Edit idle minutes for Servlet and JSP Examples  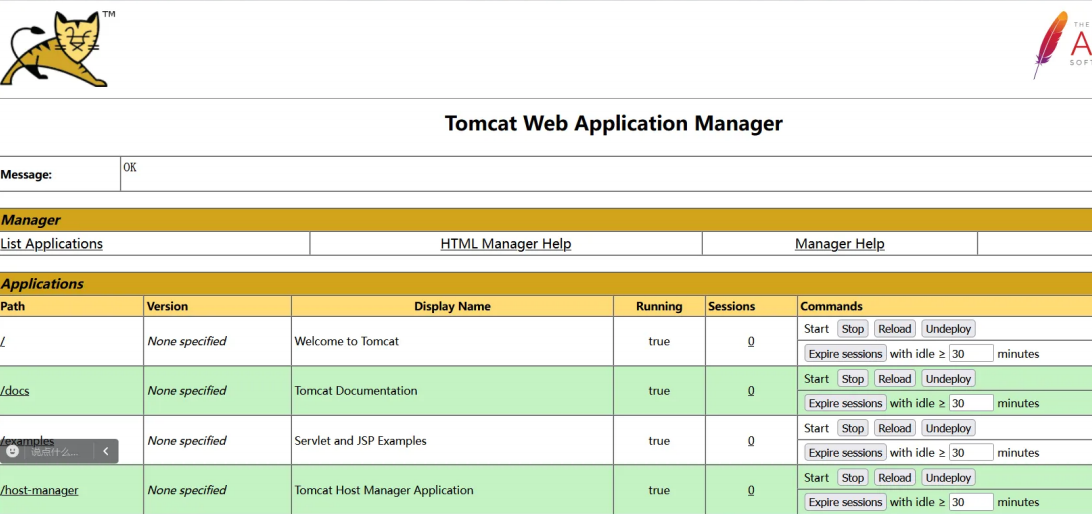(971, 453)
